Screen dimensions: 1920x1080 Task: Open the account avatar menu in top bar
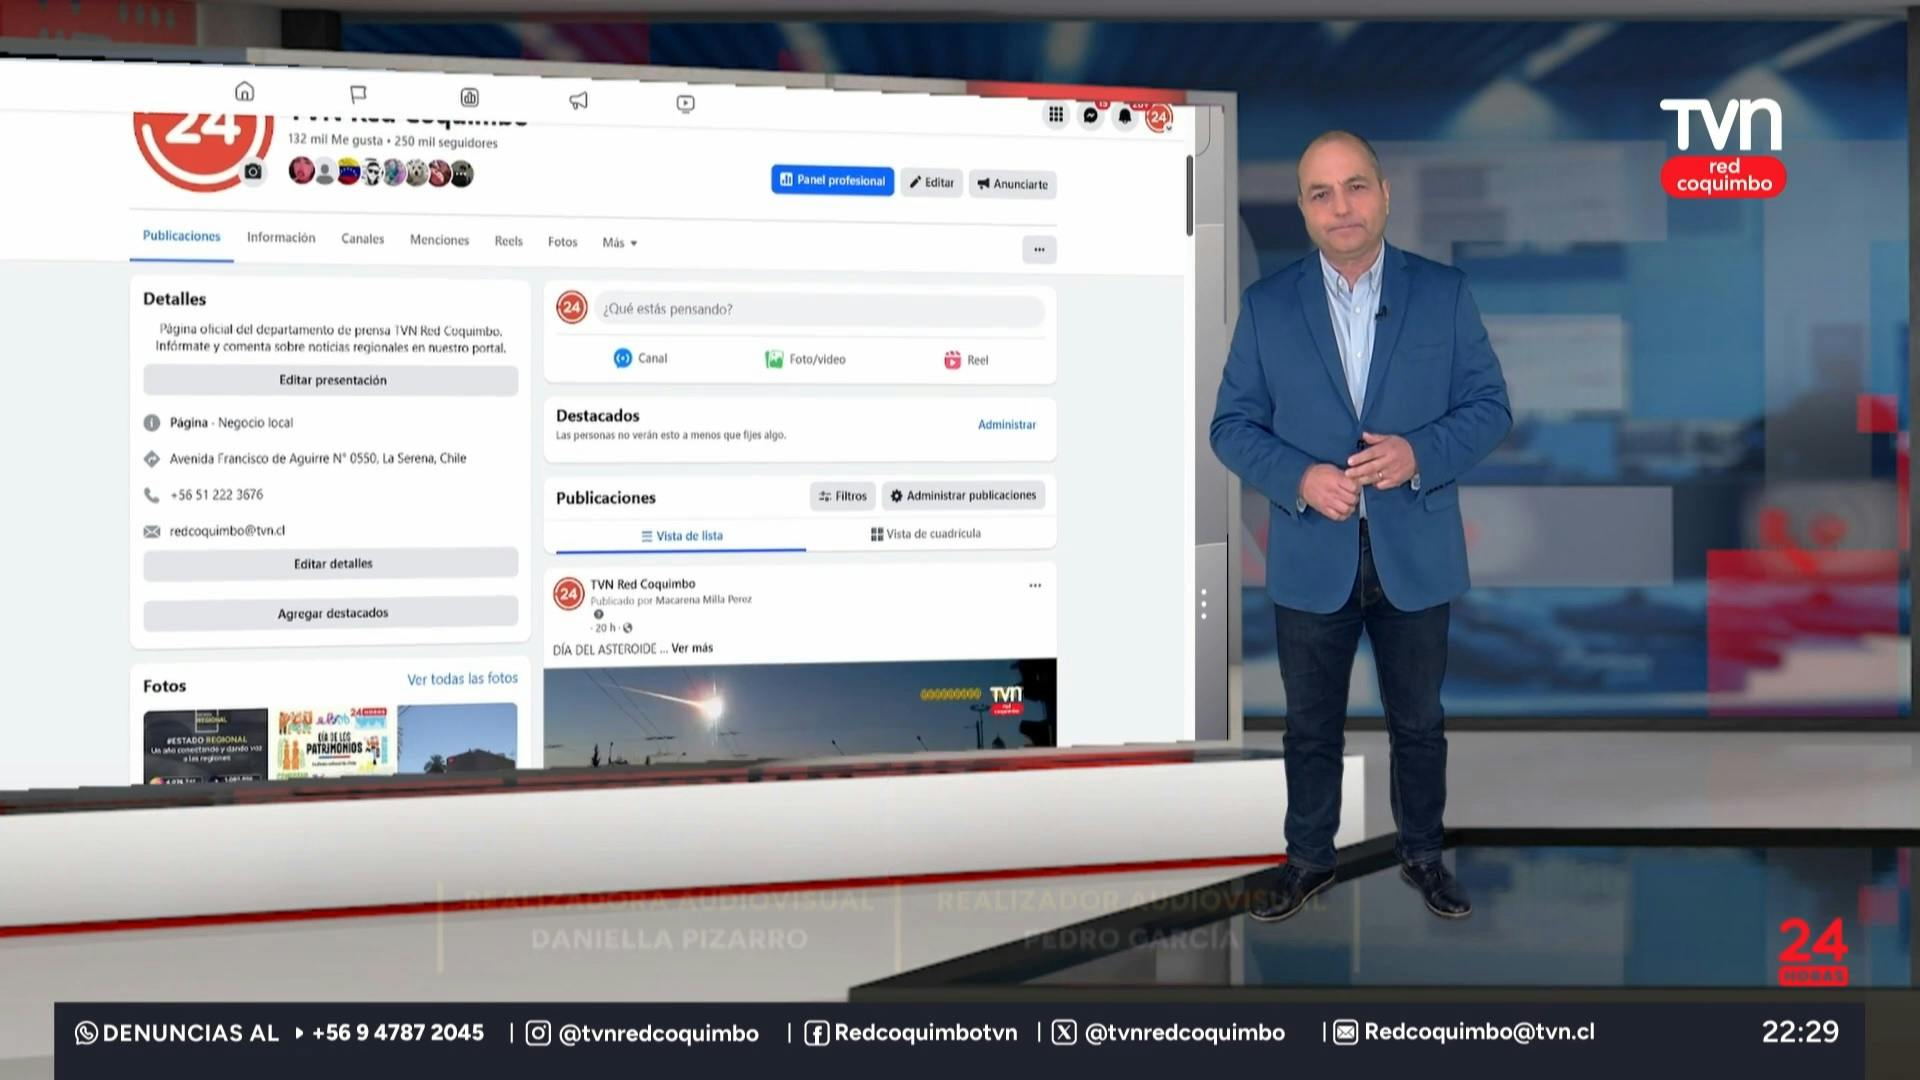(1158, 117)
